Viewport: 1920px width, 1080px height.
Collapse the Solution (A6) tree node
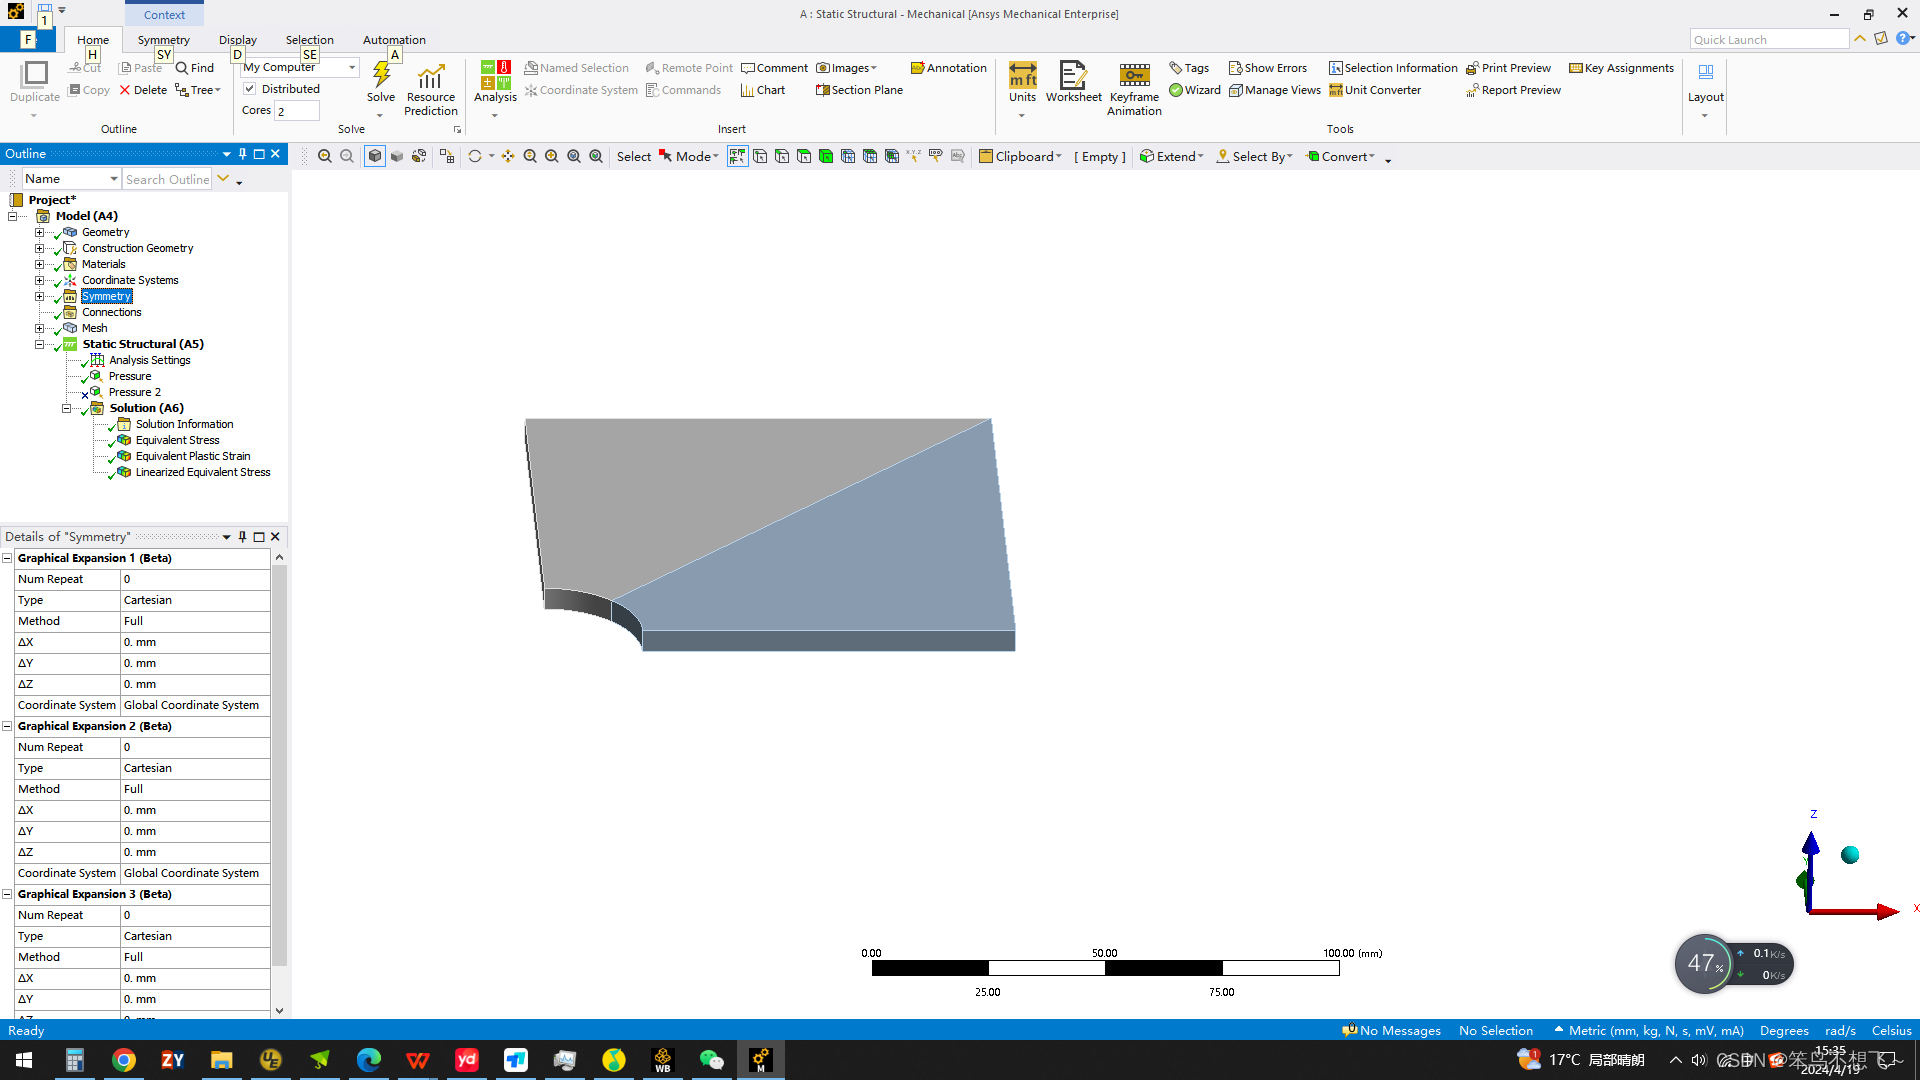click(67, 409)
